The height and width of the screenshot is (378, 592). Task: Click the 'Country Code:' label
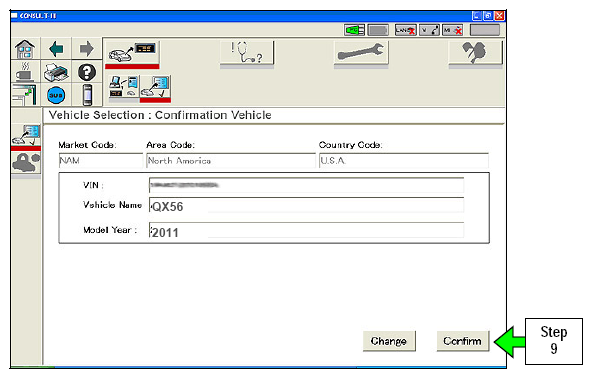tap(350, 145)
